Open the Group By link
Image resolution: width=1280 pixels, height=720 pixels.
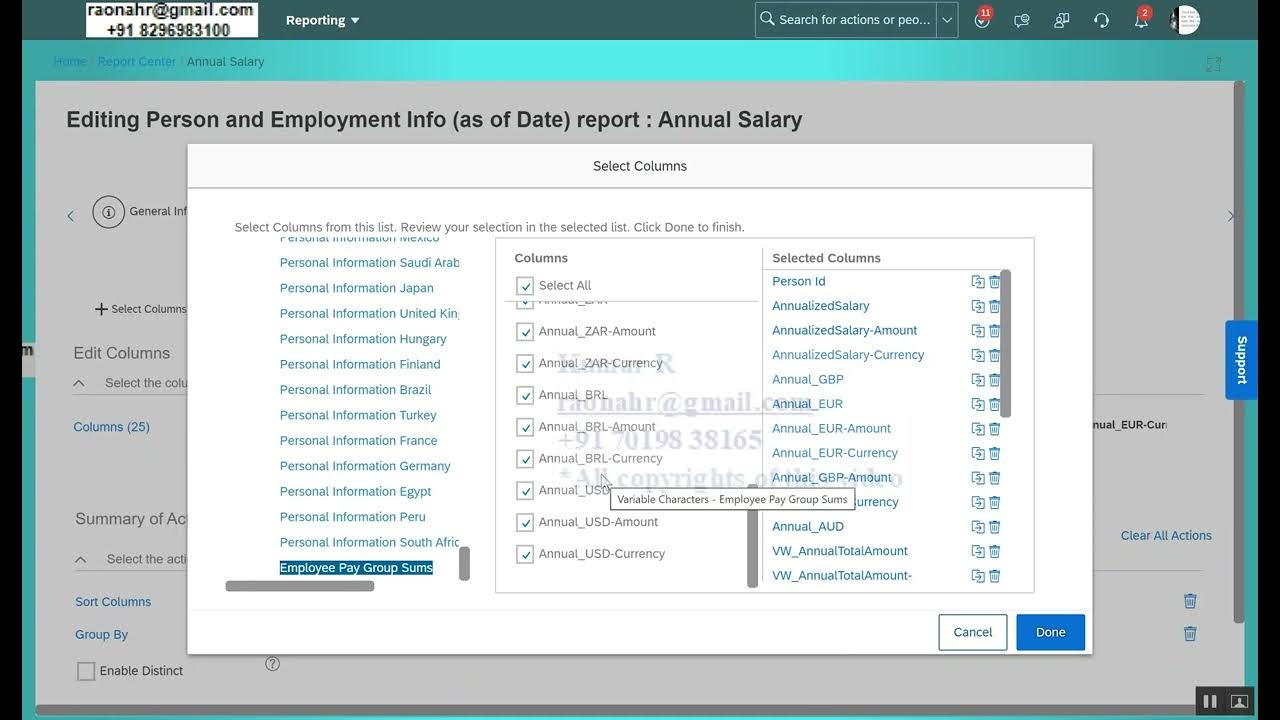[x=101, y=635]
